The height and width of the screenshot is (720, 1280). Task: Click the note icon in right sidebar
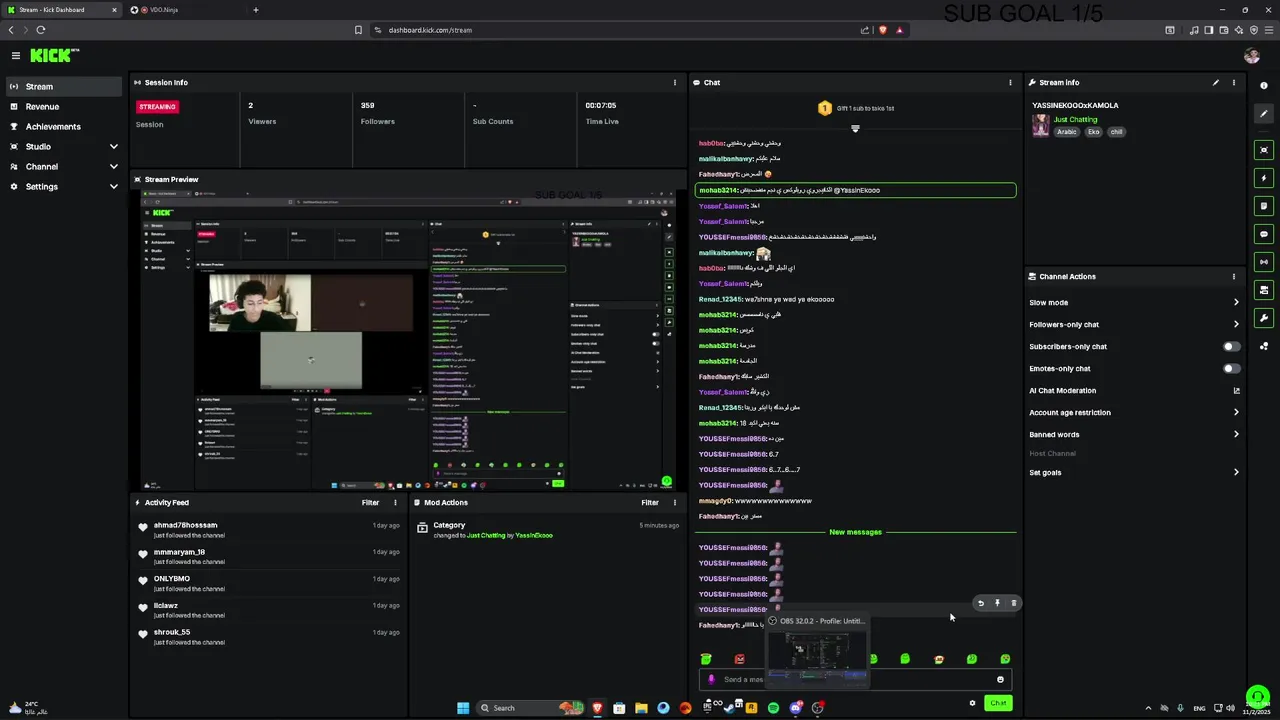click(x=1264, y=206)
